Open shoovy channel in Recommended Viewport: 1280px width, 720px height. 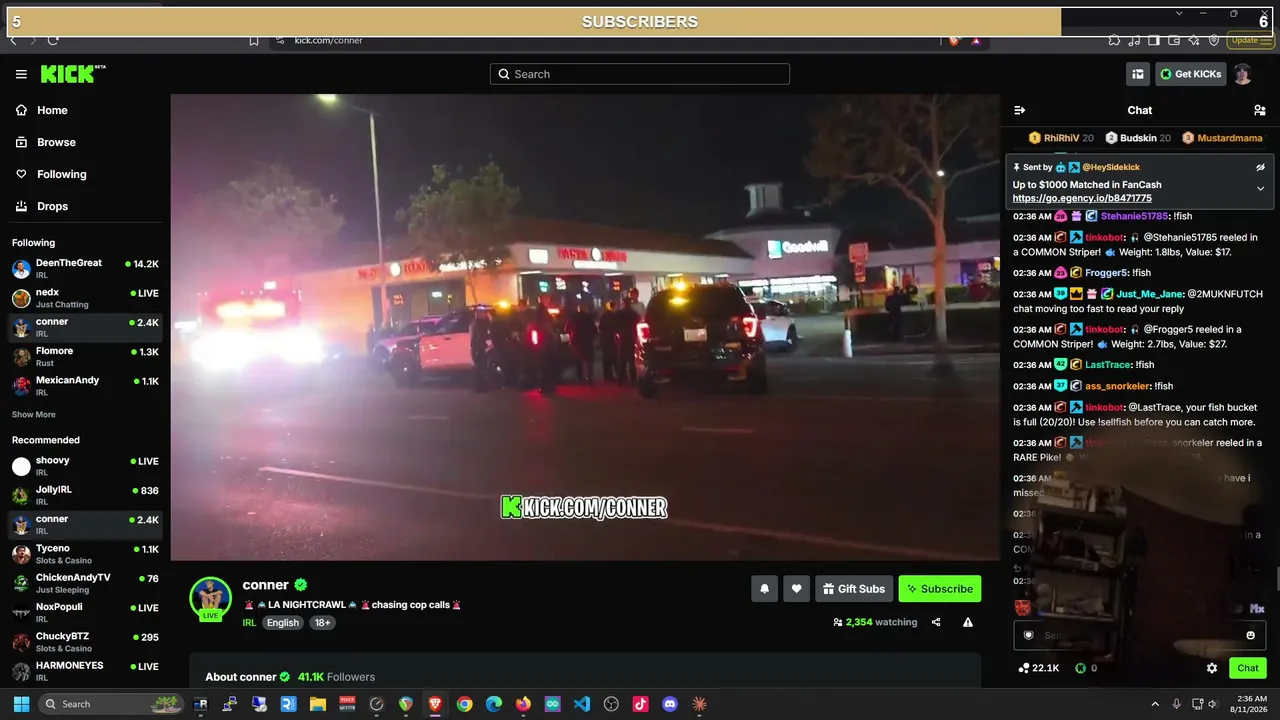point(85,466)
